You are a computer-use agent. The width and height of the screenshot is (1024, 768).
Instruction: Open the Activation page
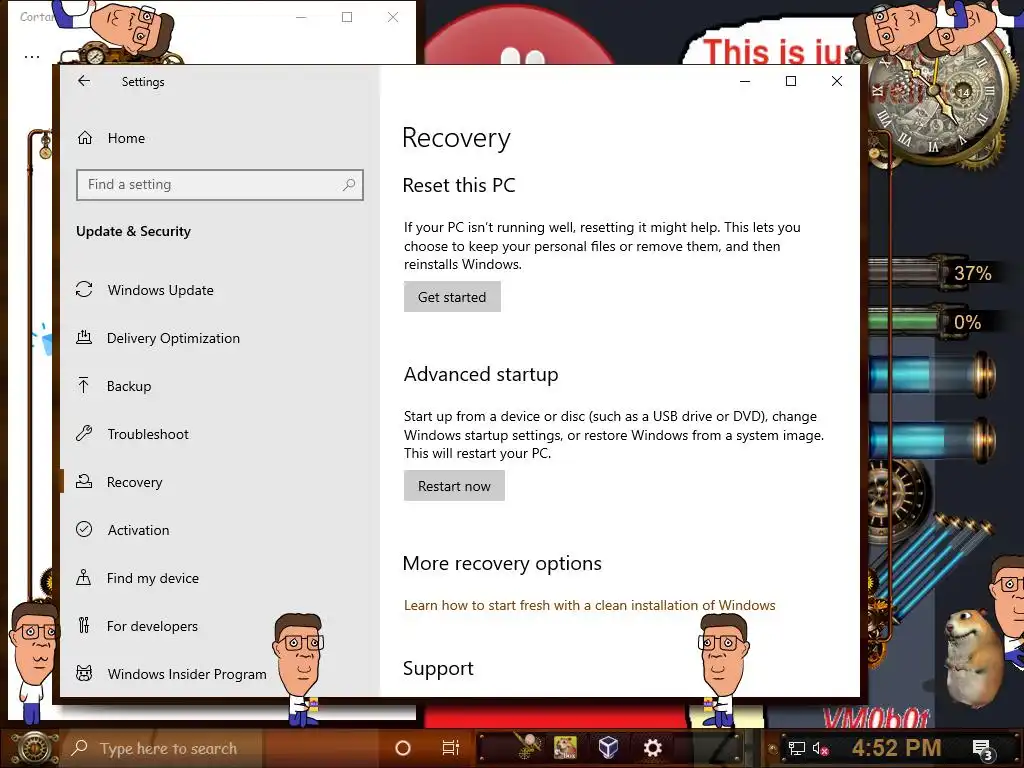pyautogui.click(x=138, y=530)
